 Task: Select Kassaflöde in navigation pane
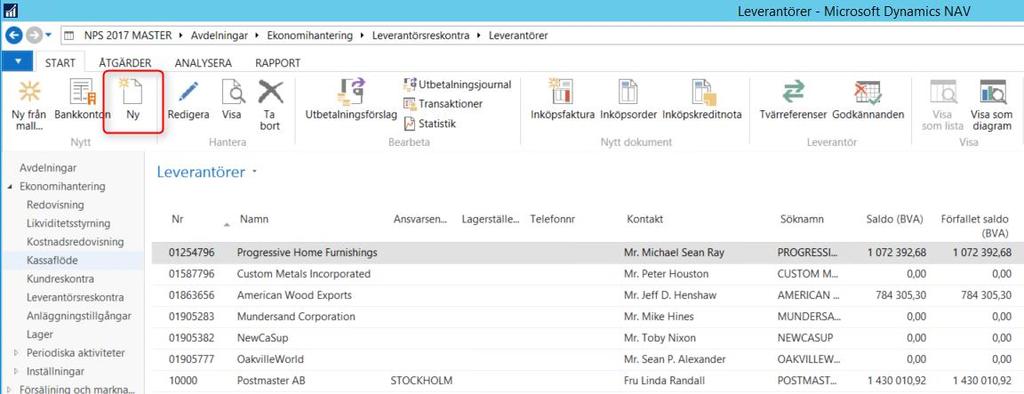click(x=52, y=260)
